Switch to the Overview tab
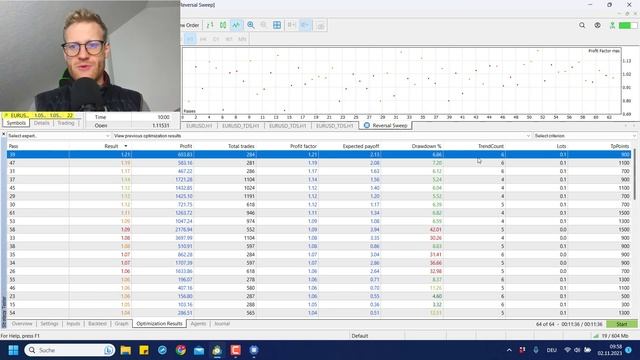The image size is (640, 360). [x=22, y=324]
